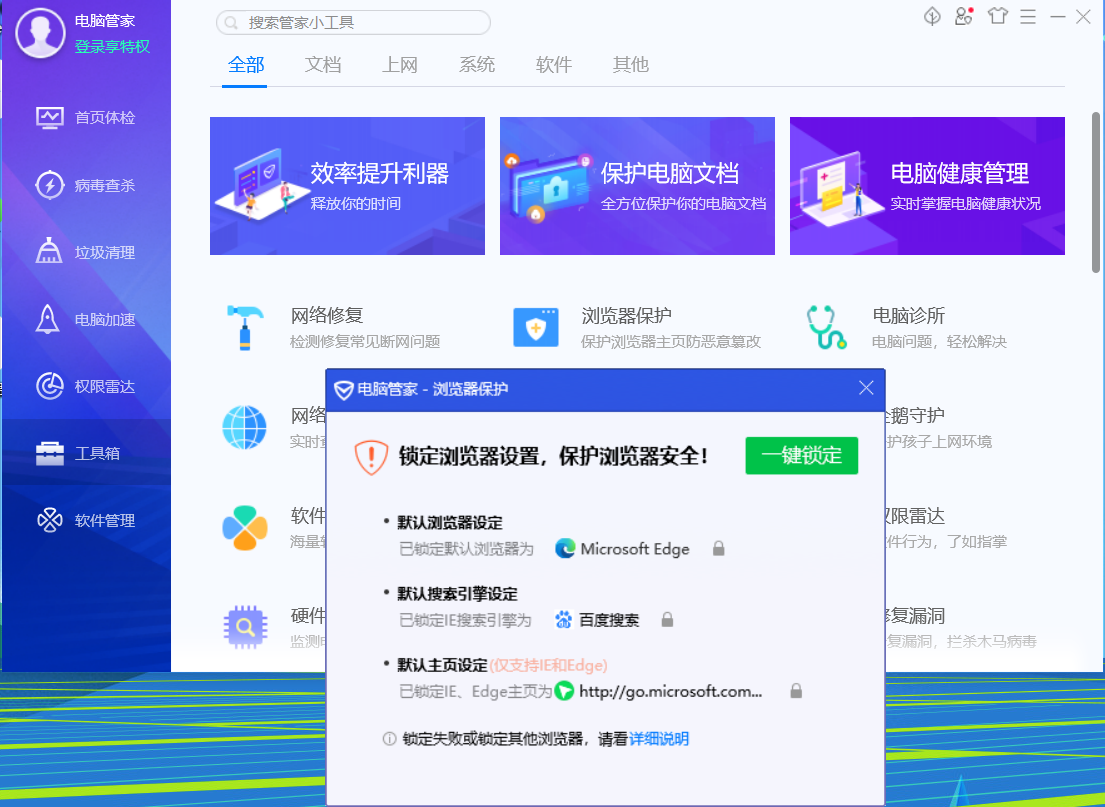Click the 网络修复 hammer icon
The width and height of the screenshot is (1105, 807).
[245, 328]
